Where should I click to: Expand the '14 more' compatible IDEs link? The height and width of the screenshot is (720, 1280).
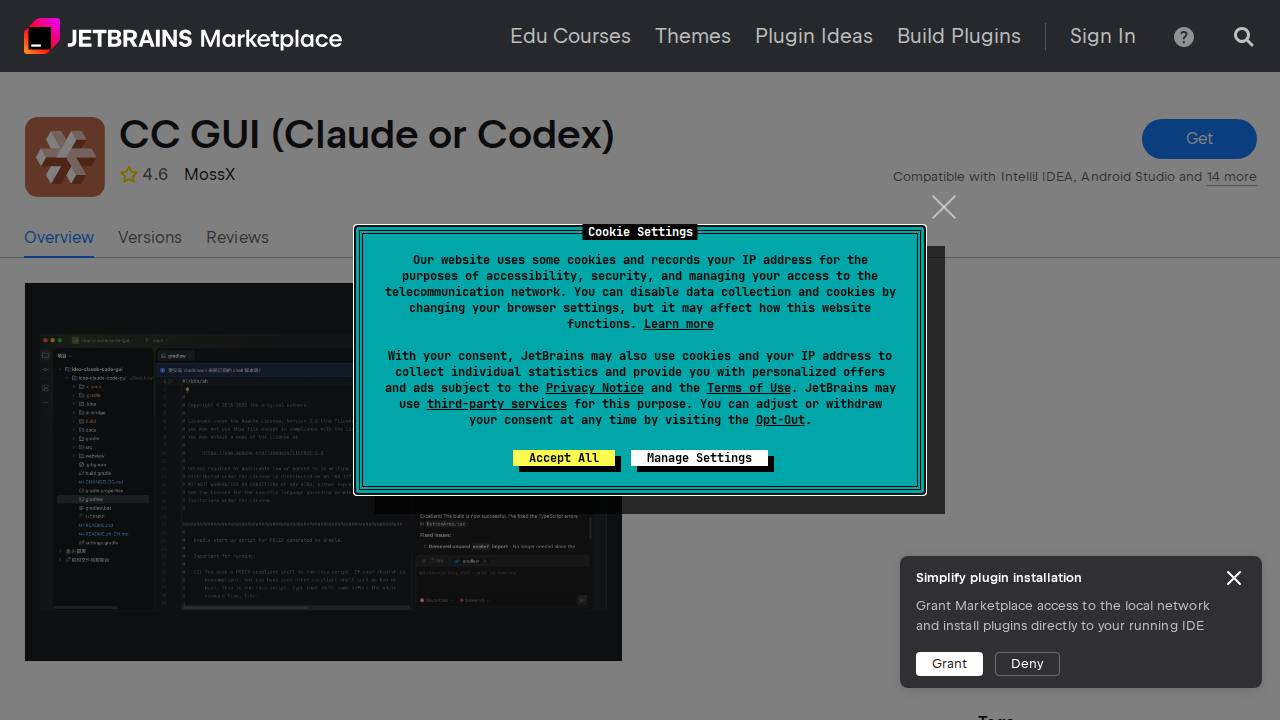click(1231, 177)
